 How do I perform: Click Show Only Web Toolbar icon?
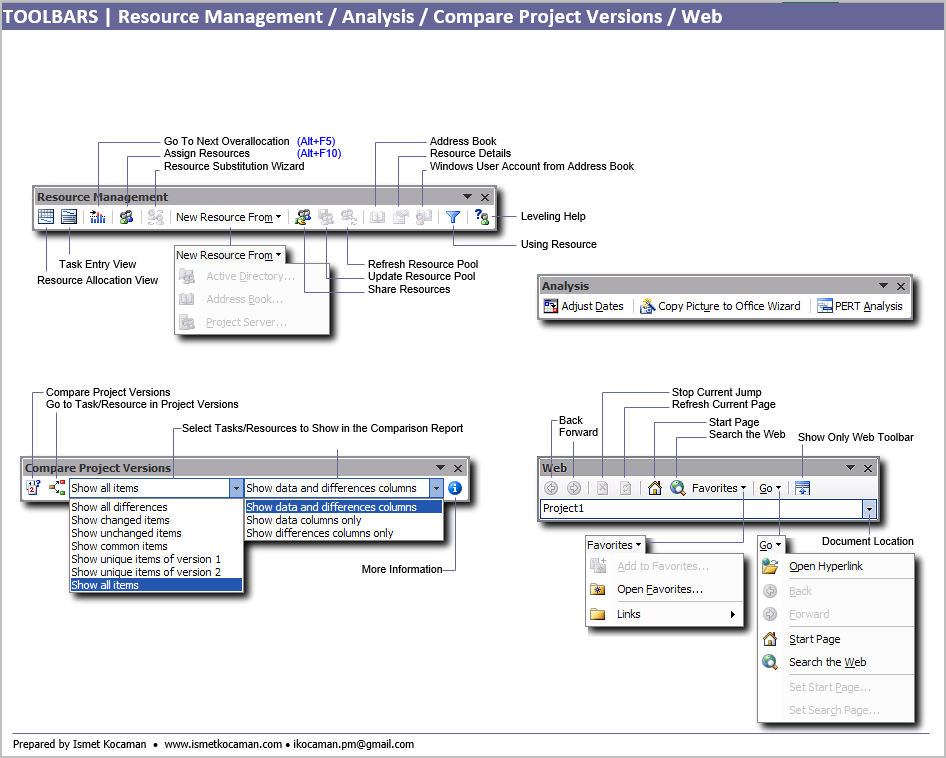coord(803,488)
